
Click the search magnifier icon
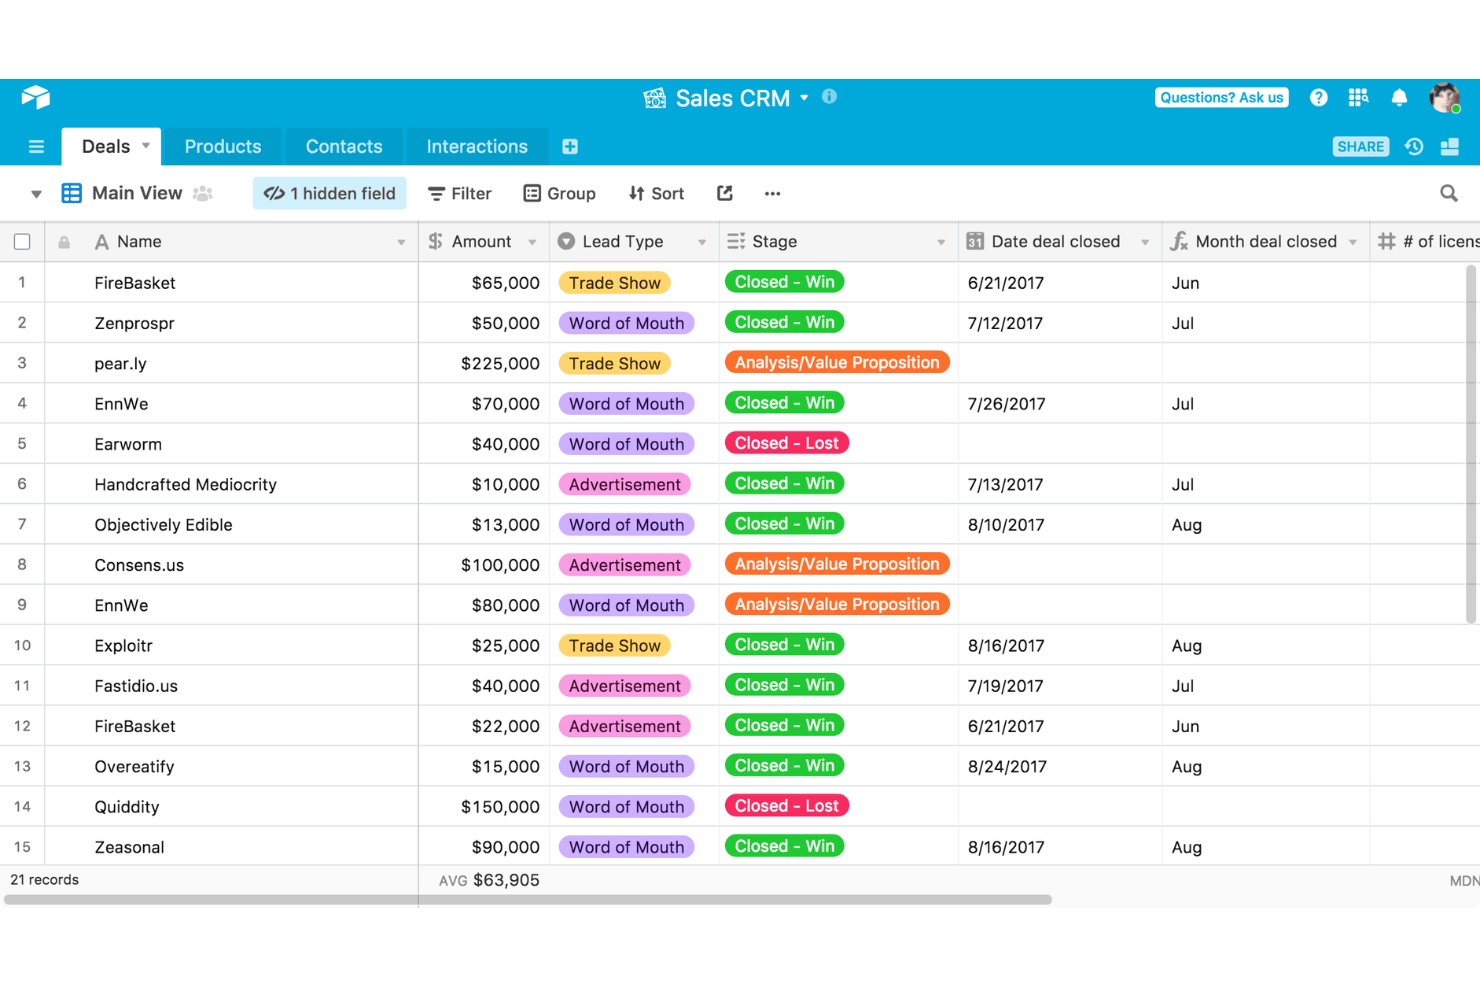pos(1448,193)
